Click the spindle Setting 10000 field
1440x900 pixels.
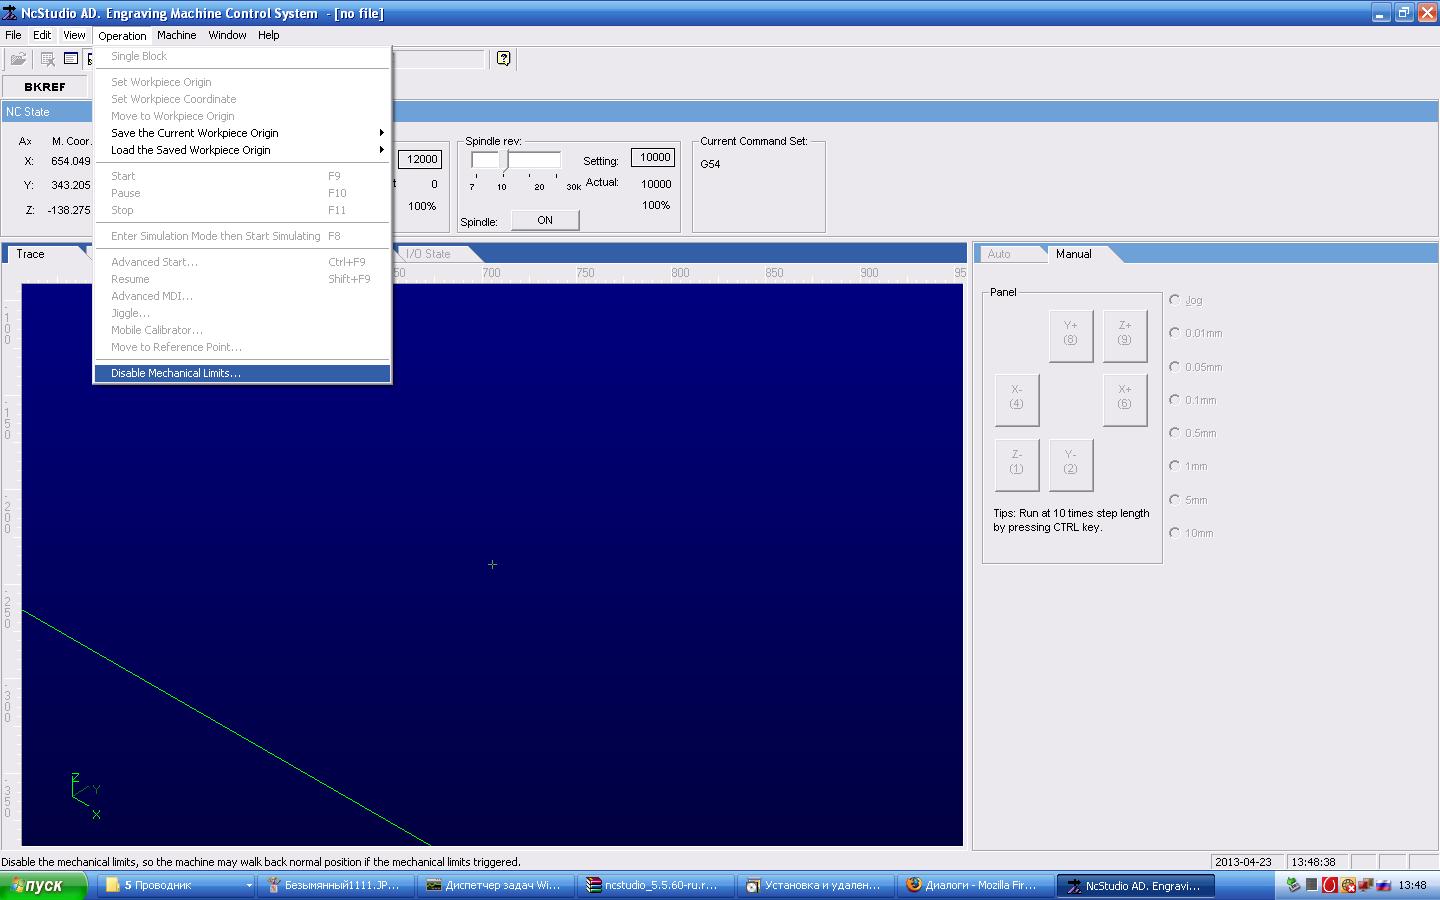[x=654, y=157]
